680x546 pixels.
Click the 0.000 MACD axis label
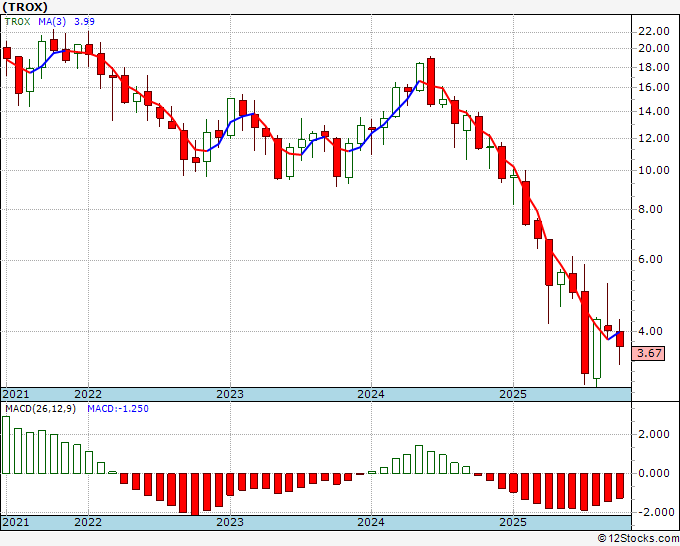point(654,473)
